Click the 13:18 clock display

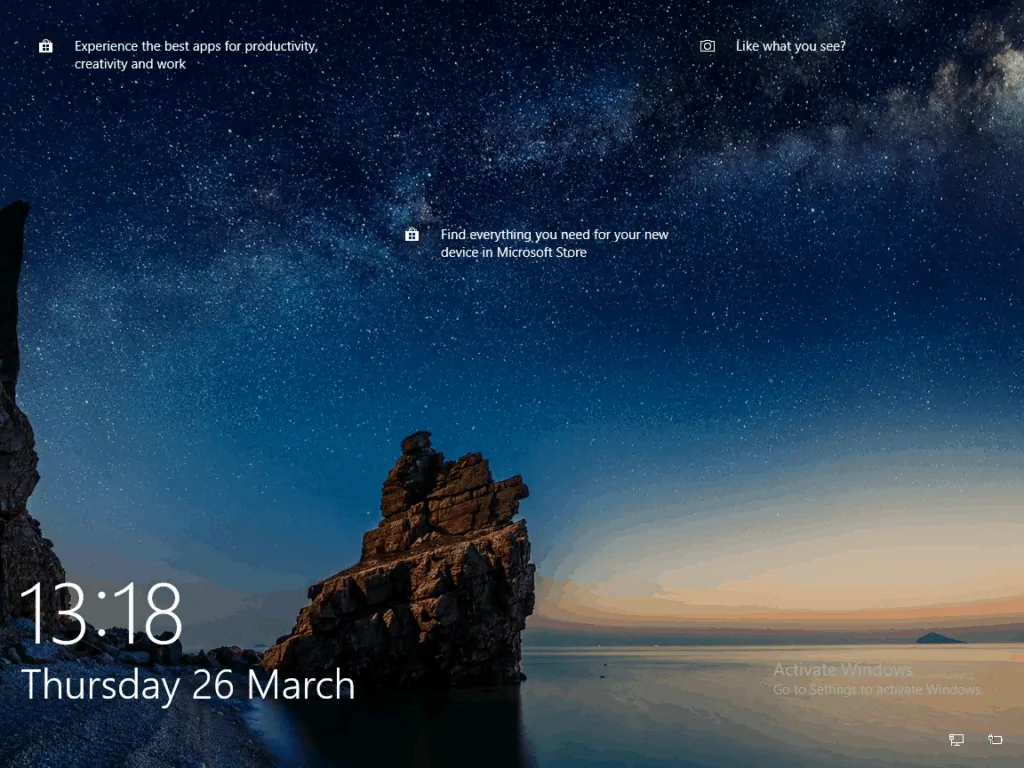[103, 612]
